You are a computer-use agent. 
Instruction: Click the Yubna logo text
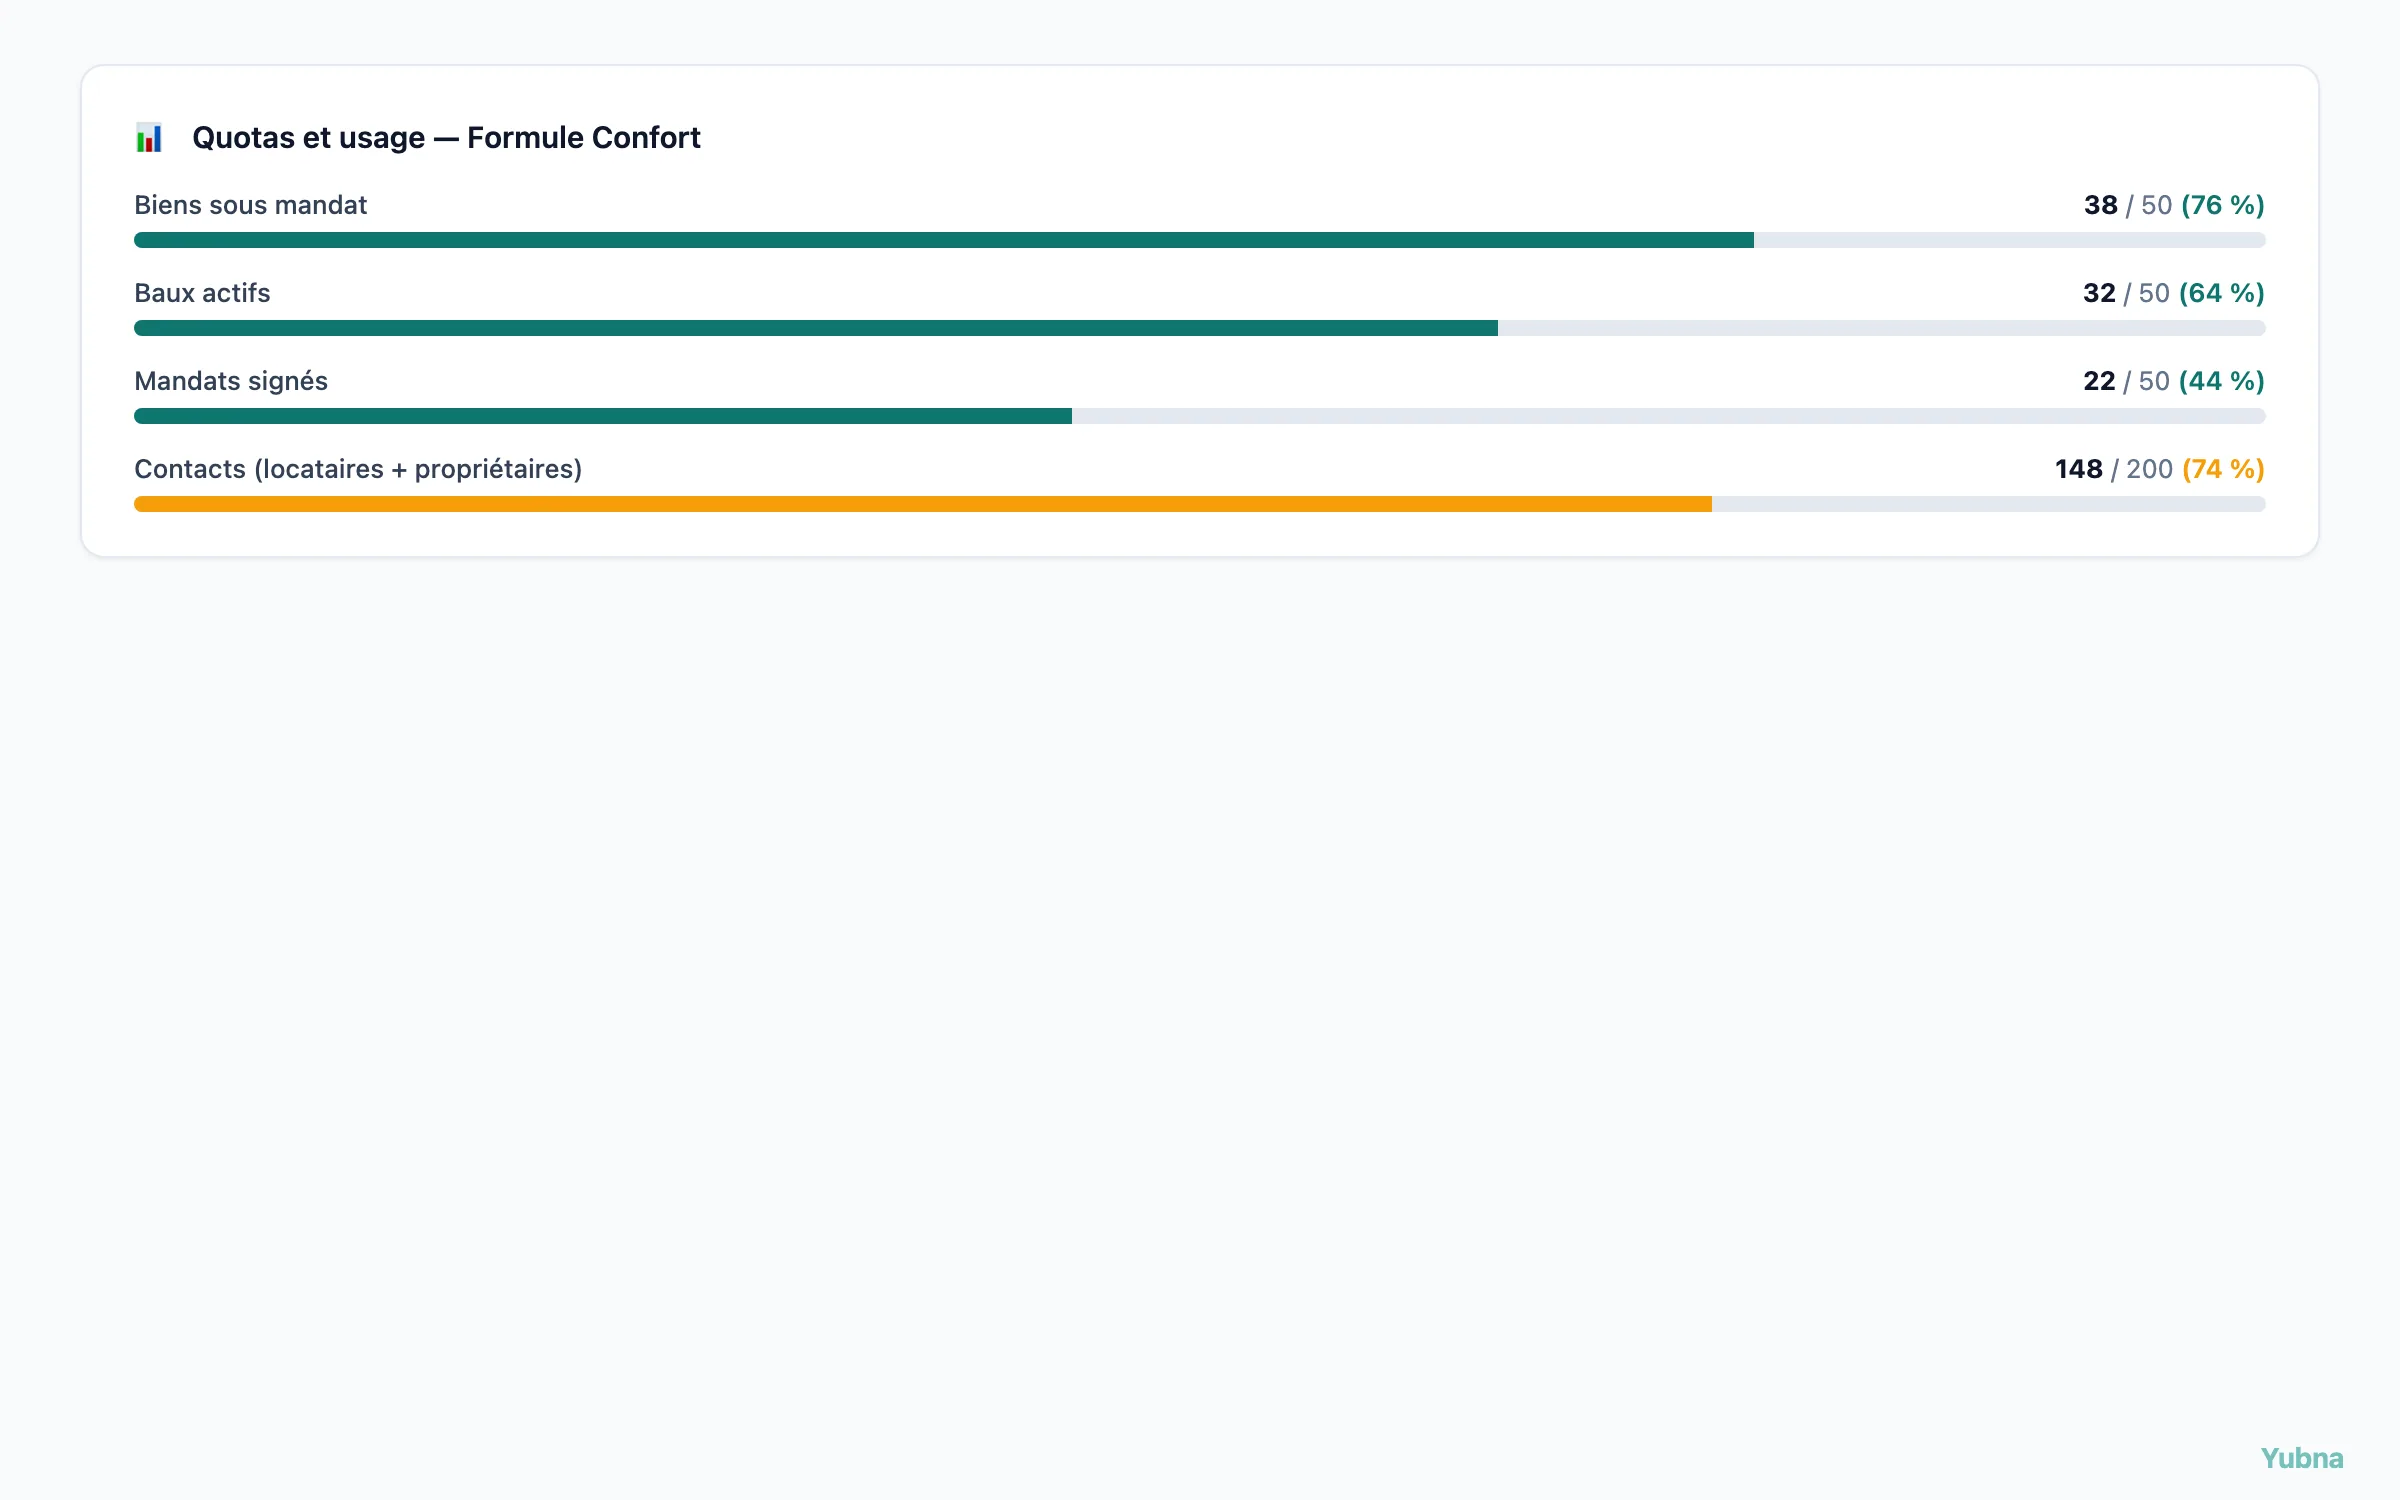click(x=2302, y=1458)
